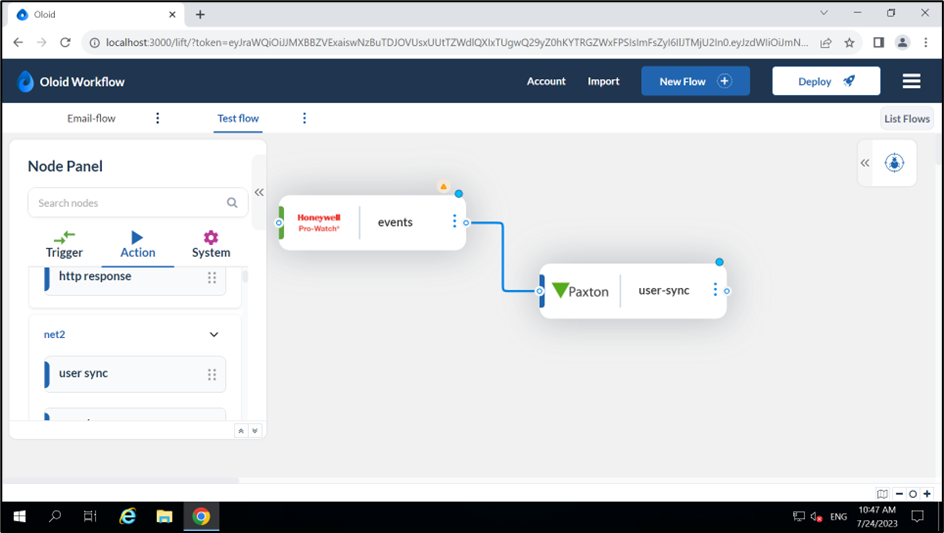
Task: Click events node output port
Action: (x=466, y=223)
